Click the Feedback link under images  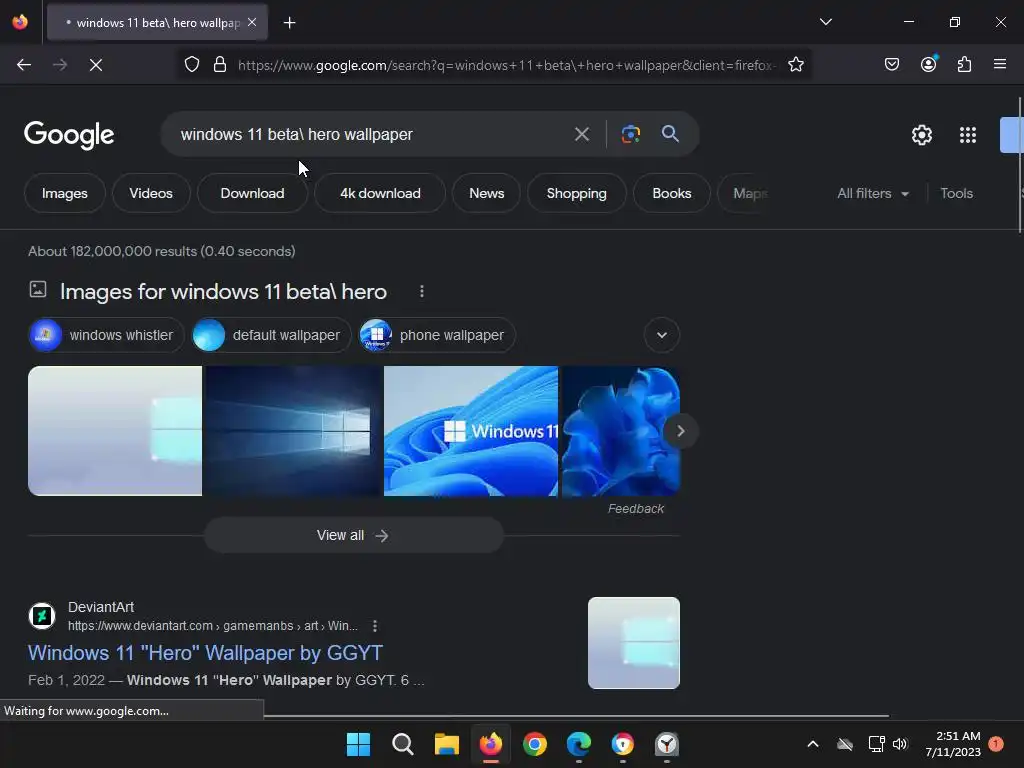point(635,509)
